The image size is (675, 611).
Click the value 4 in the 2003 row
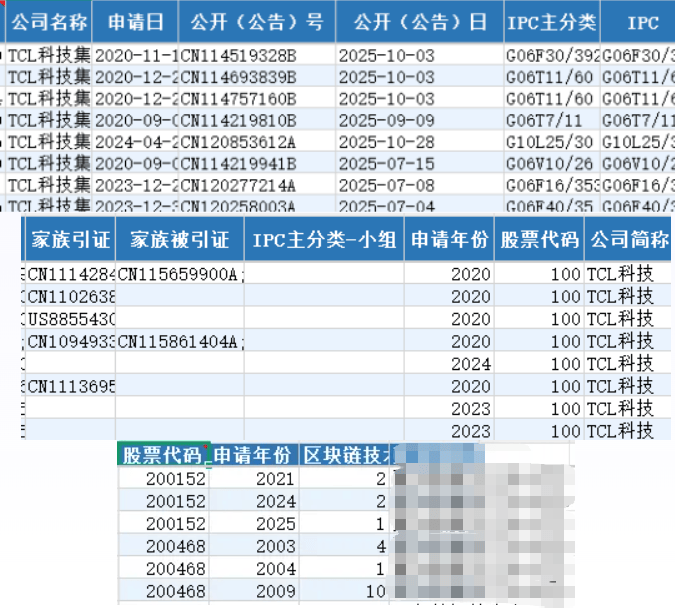[x=345, y=546]
